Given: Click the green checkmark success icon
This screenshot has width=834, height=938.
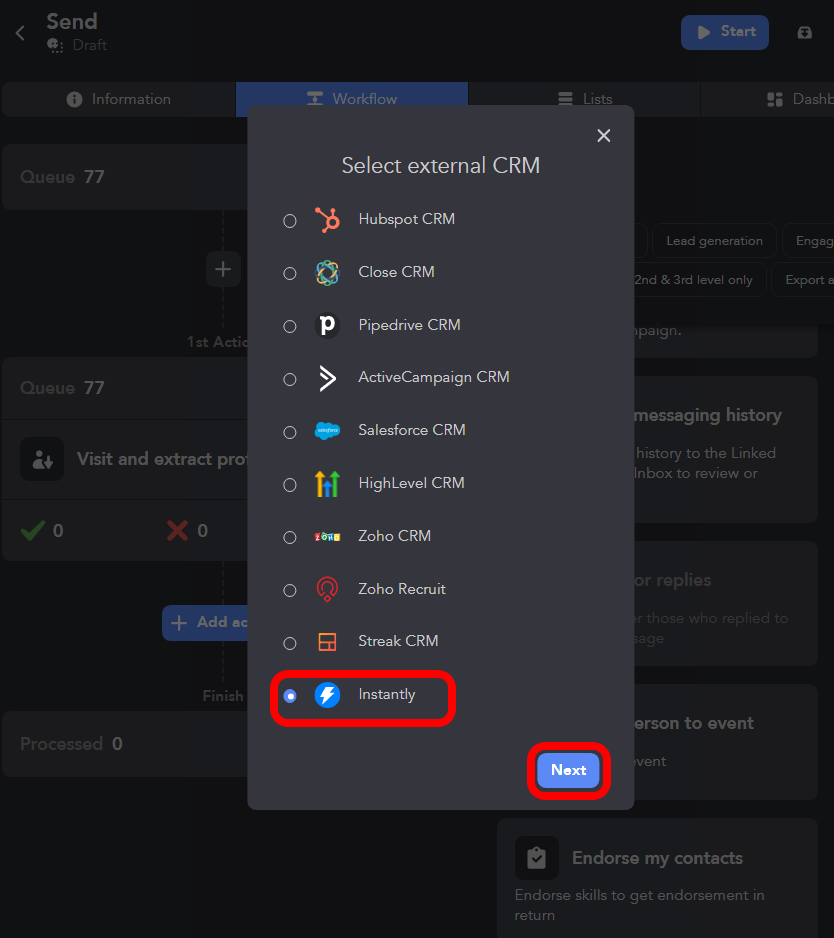Looking at the screenshot, I should click(33, 531).
